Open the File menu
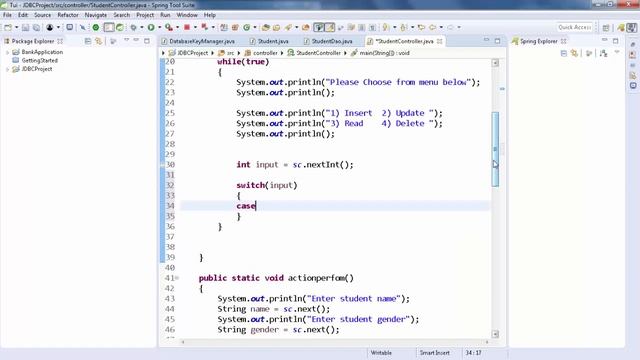Viewport: 640px width, 360px height. tap(7, 15)
